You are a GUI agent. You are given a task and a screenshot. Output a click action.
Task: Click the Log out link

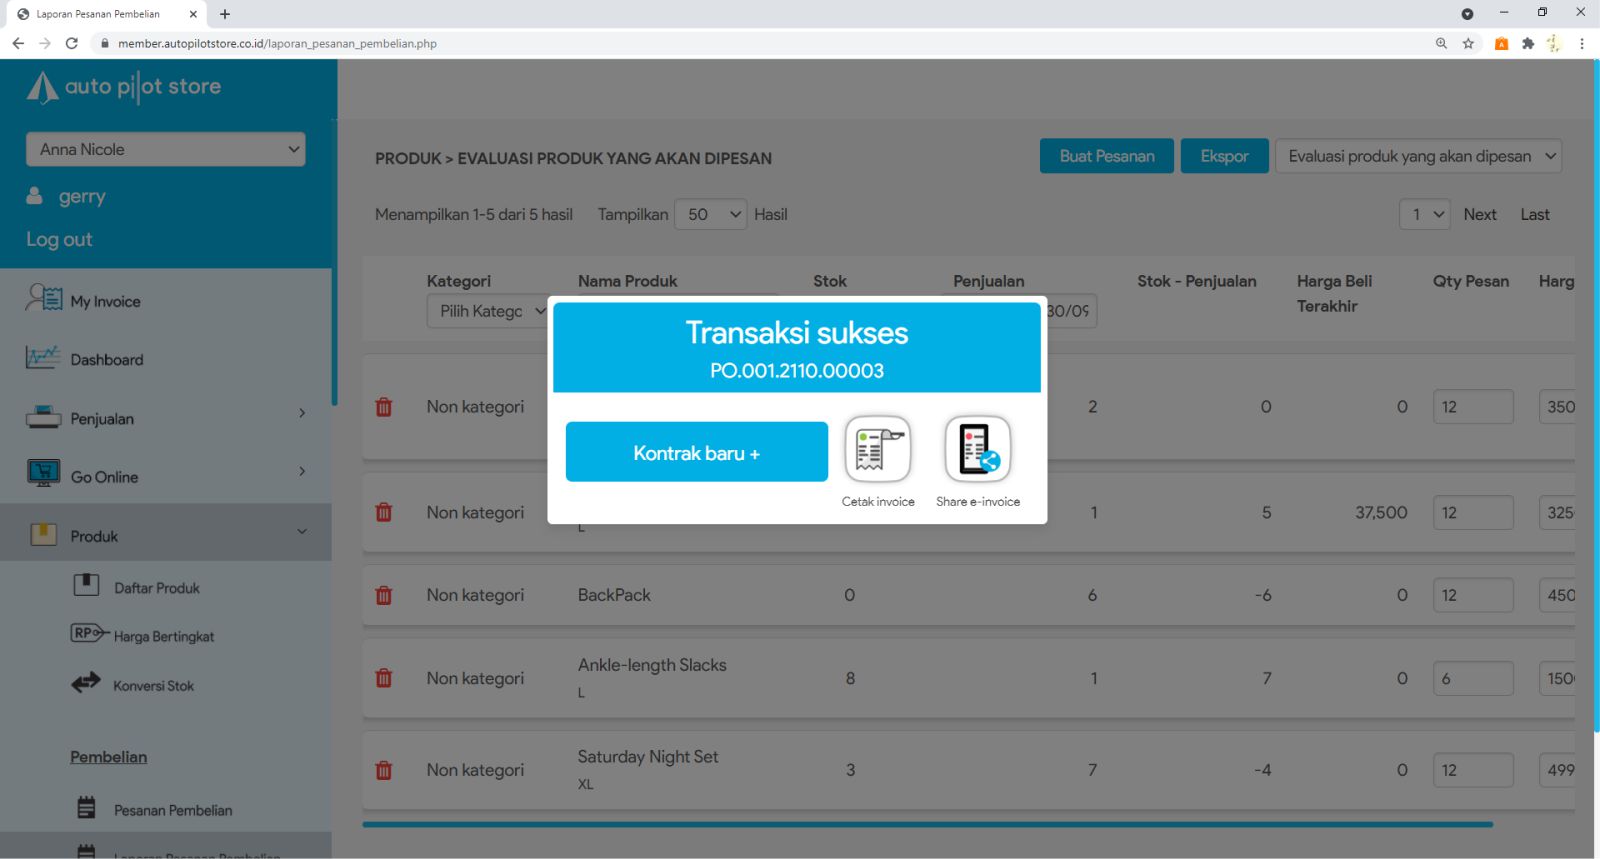coord(59,239)
